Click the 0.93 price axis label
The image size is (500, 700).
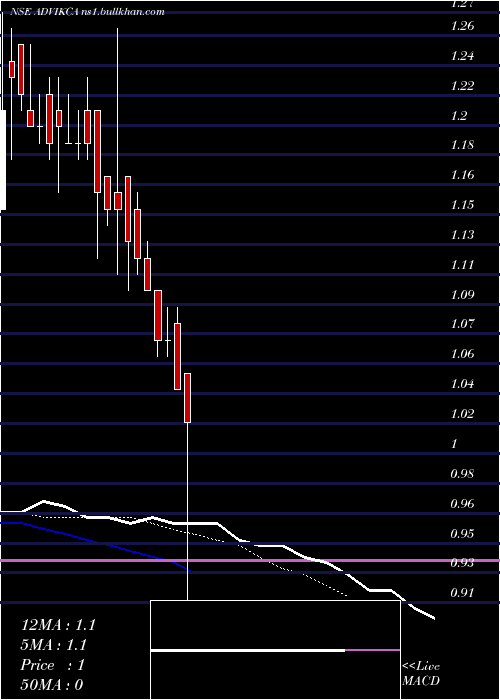pyautogui.click(x=462, y=563)
